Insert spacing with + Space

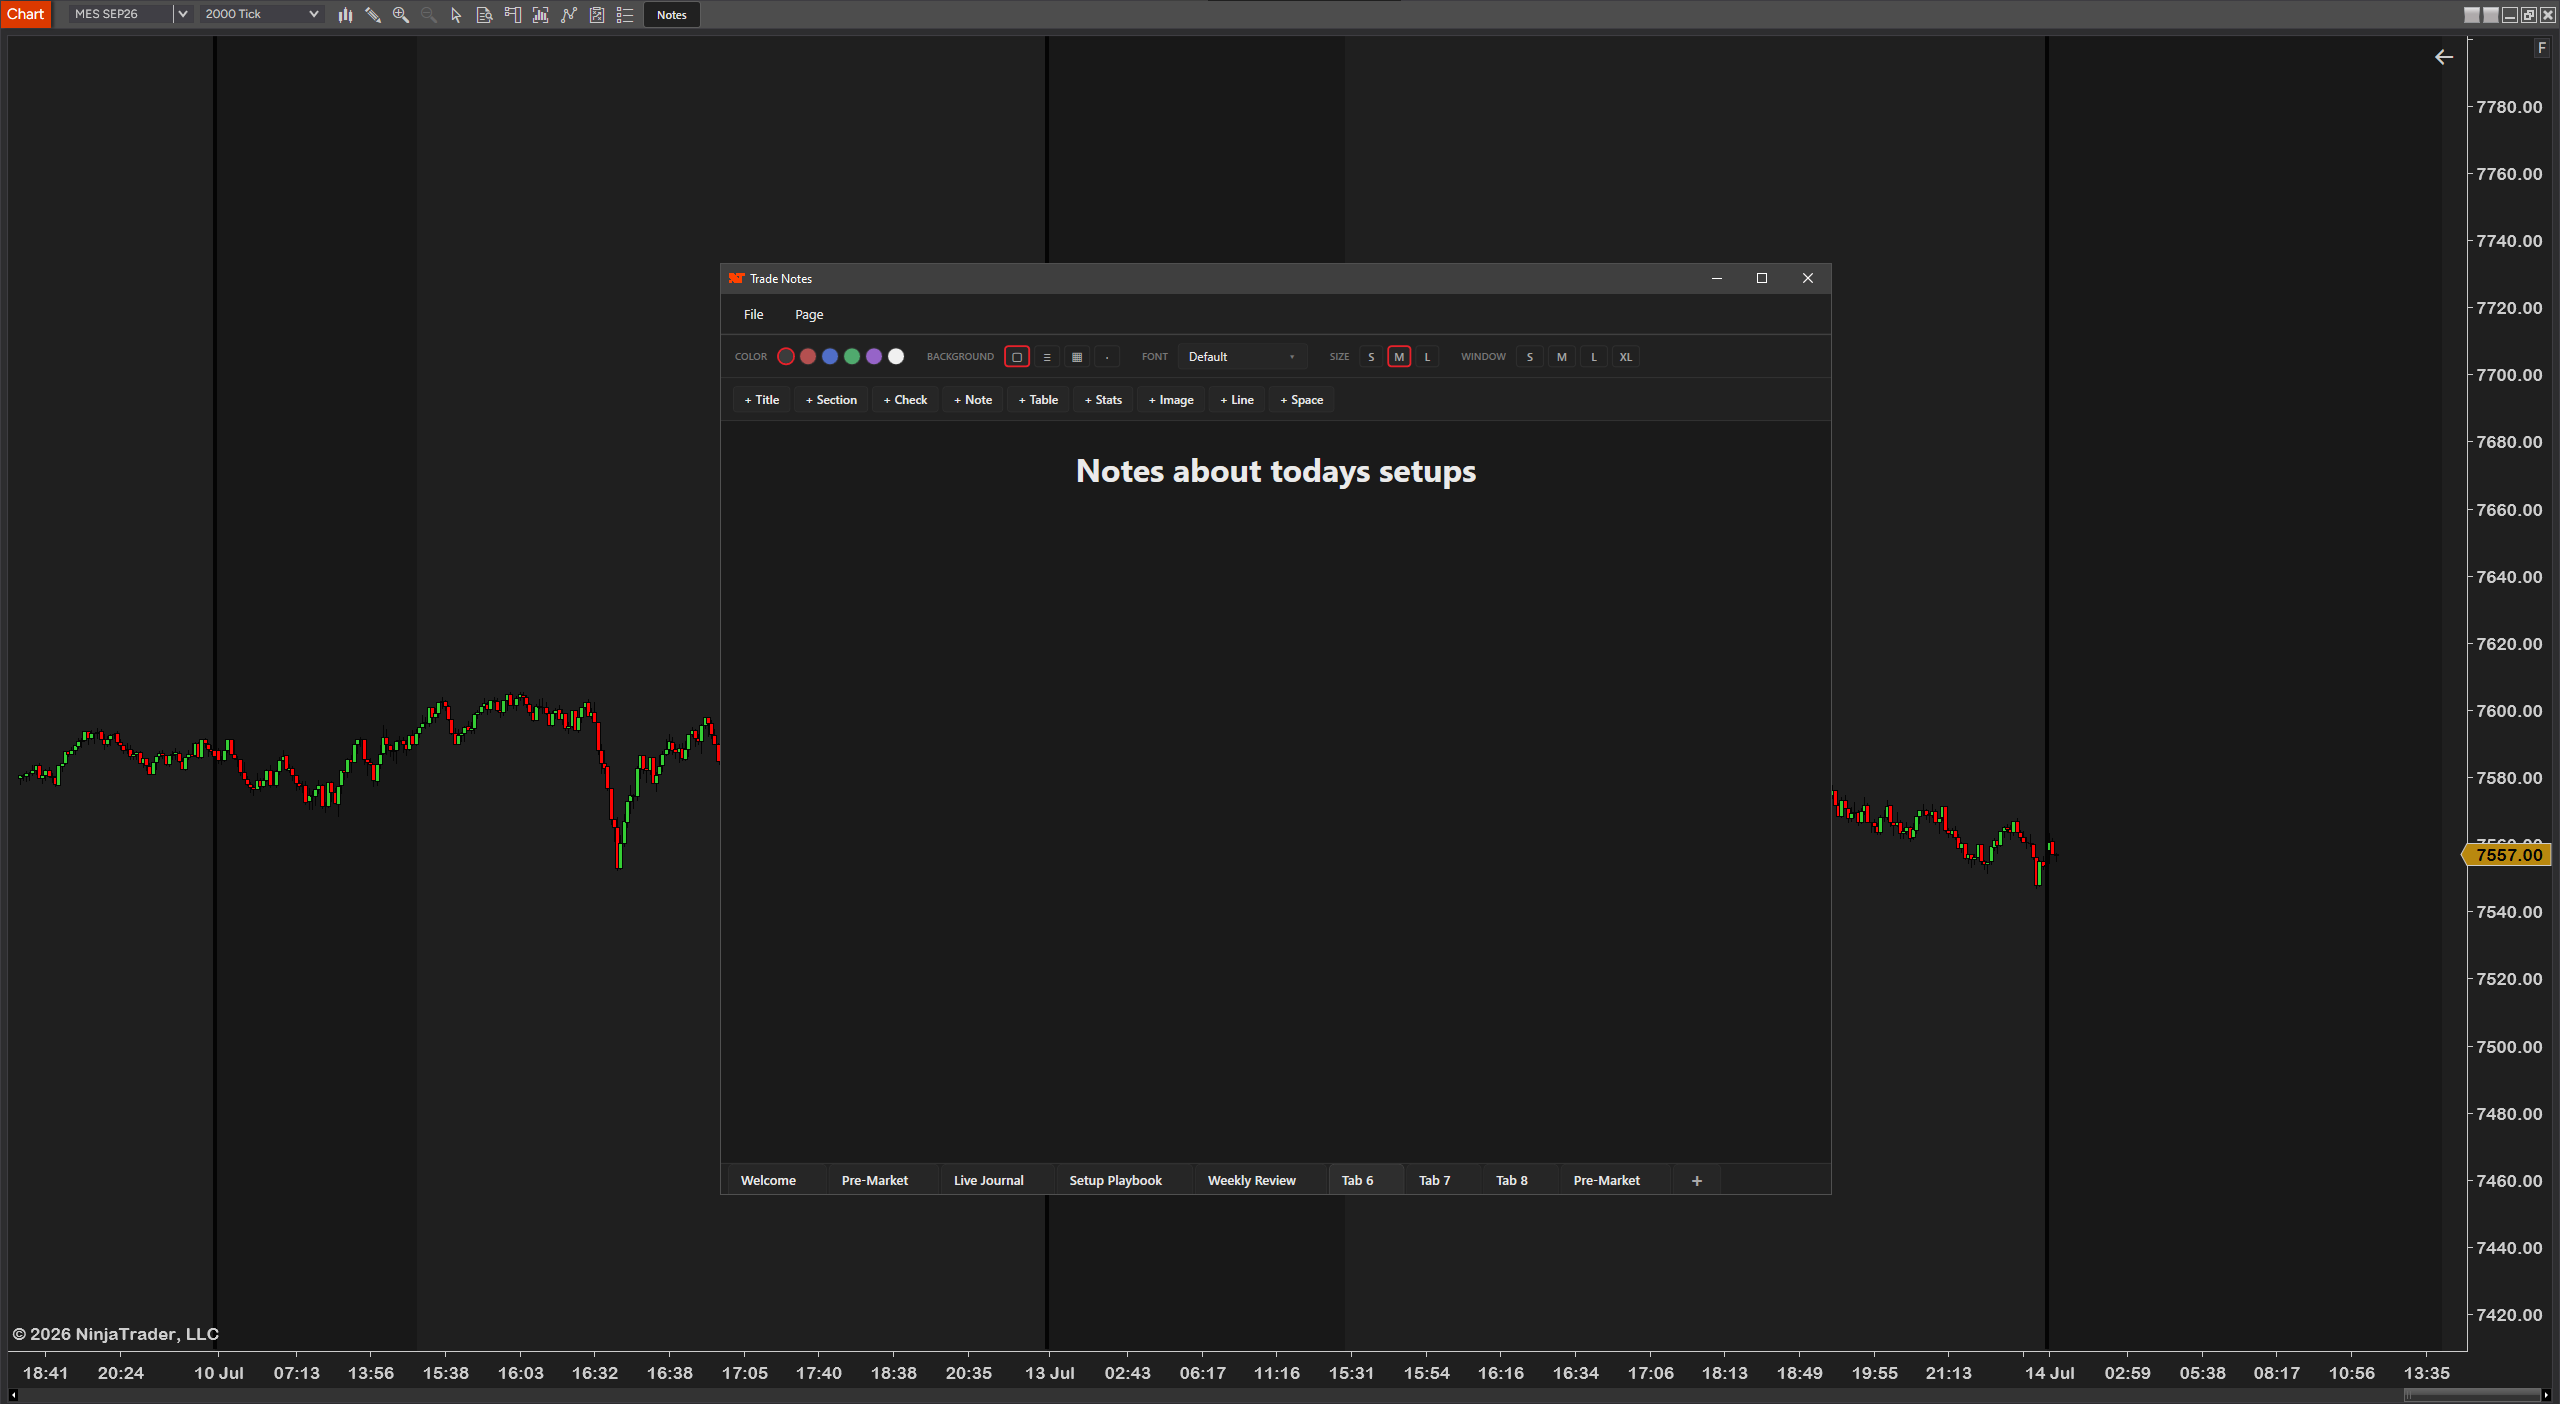pos(1302,400)
